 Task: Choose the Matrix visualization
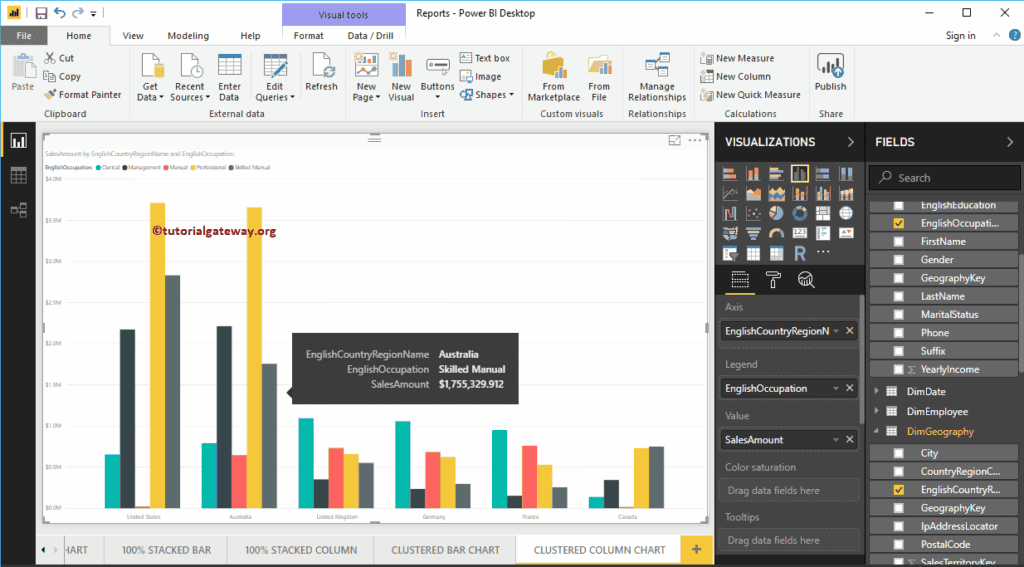pyautogui.click(x=776, y=253)
